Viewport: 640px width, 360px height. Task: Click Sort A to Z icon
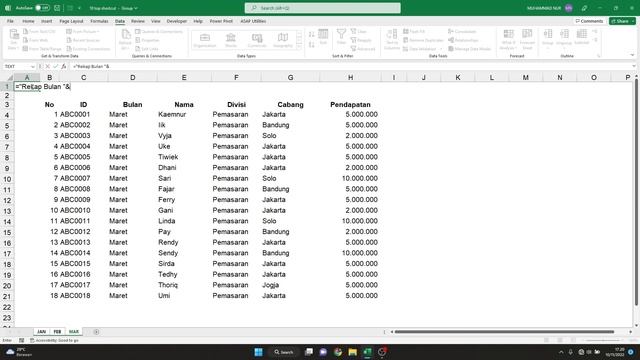click(x=312, y=34)
